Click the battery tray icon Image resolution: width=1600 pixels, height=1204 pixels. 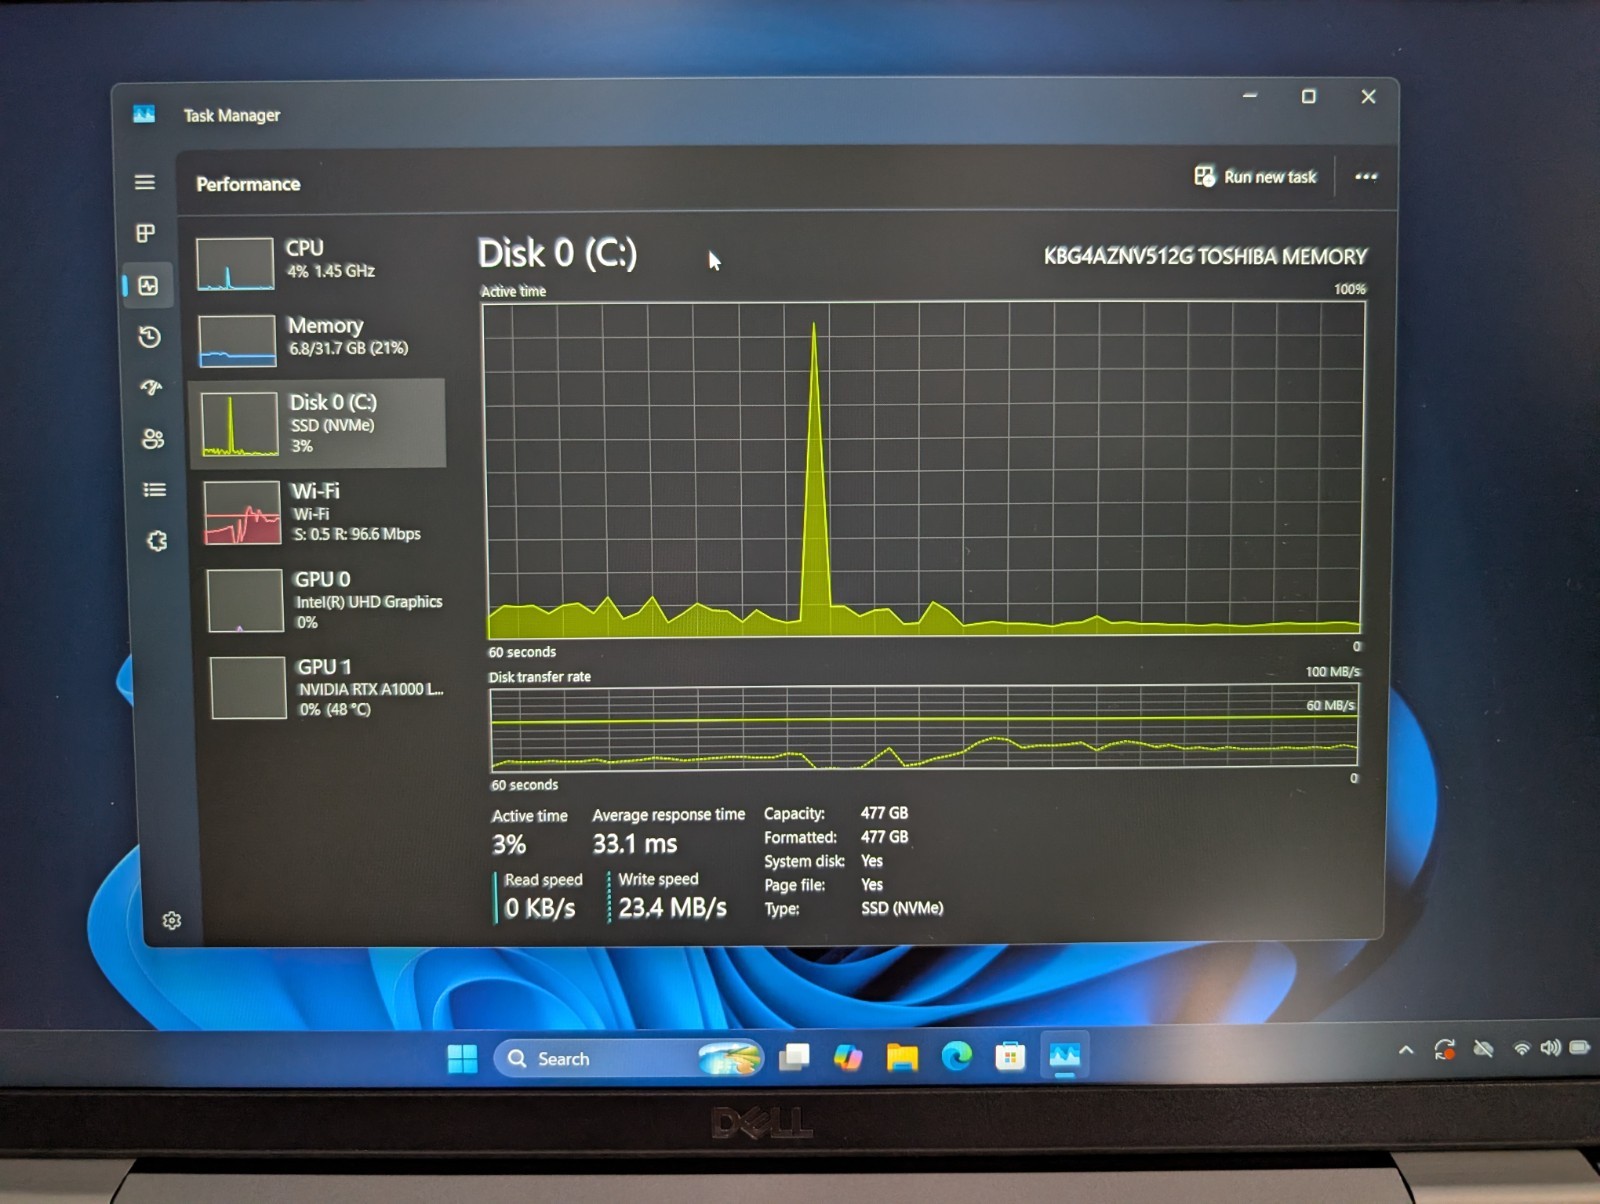[1580, 1048]
